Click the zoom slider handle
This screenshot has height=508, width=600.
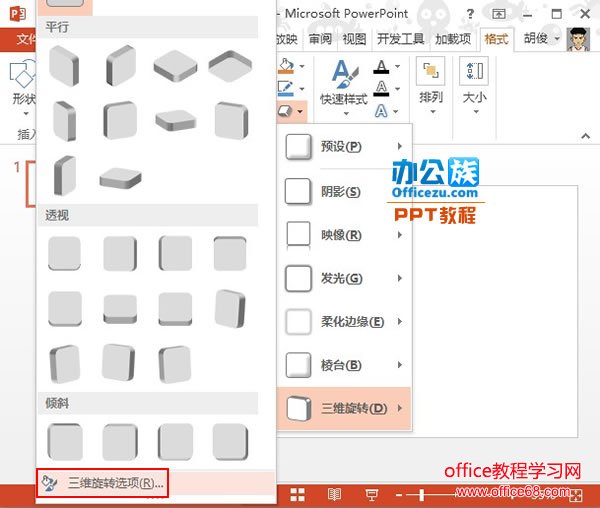pyautogui.click(x=421, y=495)
